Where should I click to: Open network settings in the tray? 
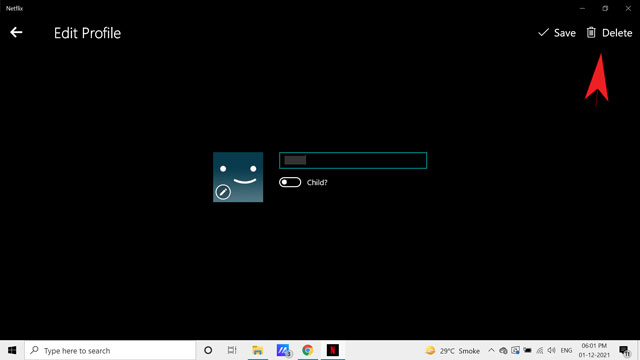pyautogui.click(x=540, y=350)
